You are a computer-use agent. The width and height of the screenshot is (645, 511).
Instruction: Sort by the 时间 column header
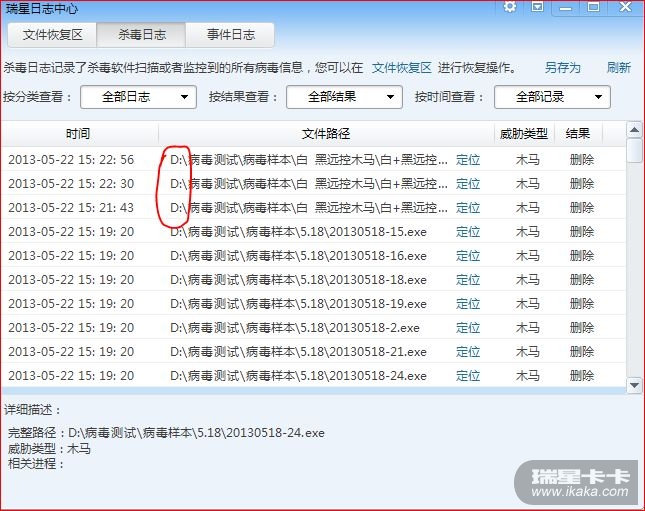(x=78, y=134)
